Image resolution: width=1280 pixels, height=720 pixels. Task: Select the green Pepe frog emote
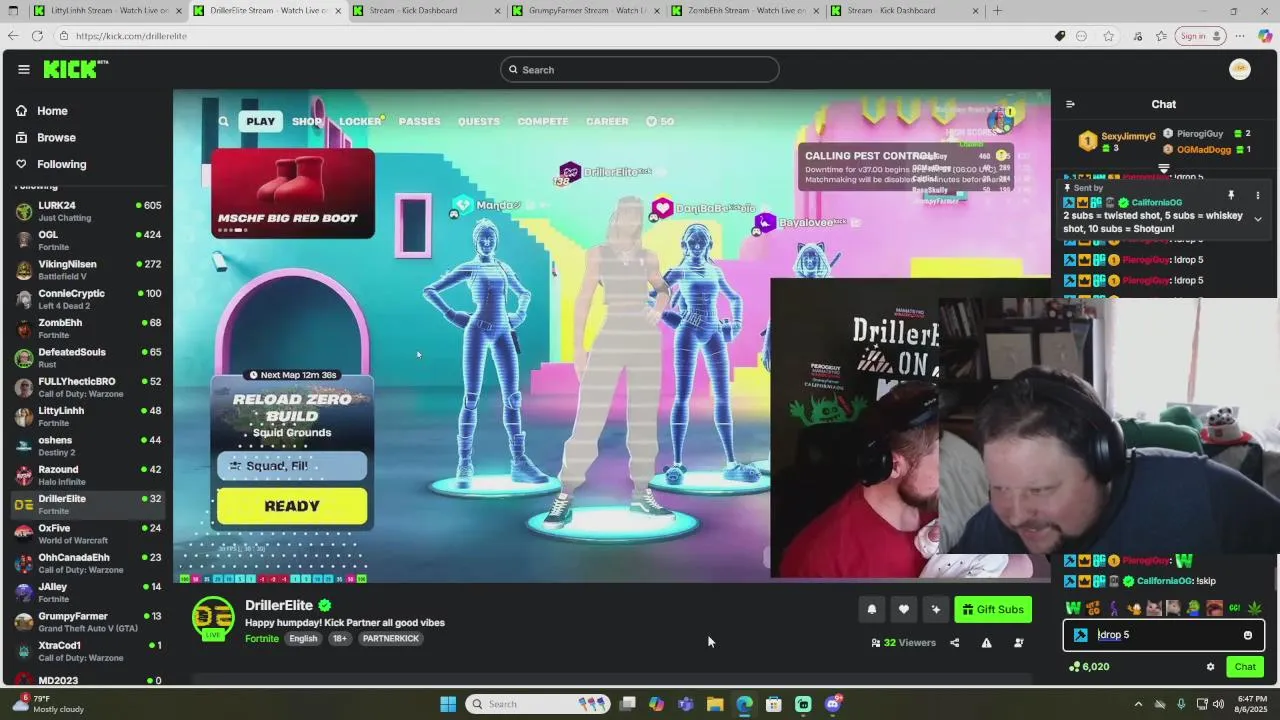click(x=1193, y=608)
